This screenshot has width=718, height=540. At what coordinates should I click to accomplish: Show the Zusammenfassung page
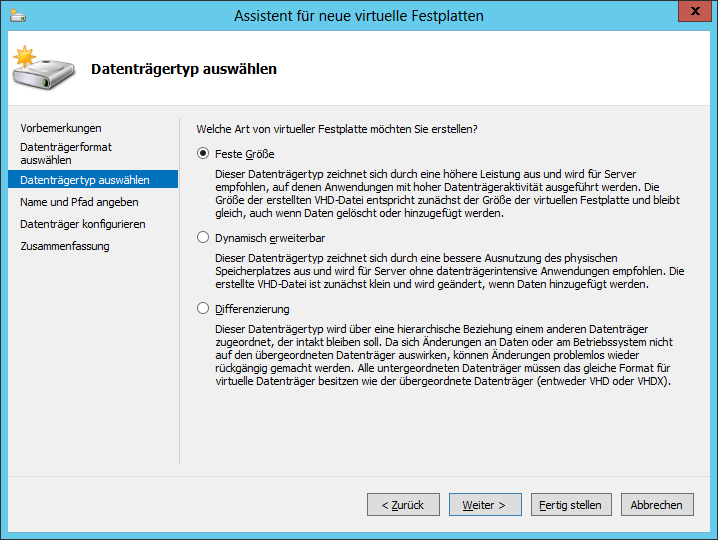(65, 246)
